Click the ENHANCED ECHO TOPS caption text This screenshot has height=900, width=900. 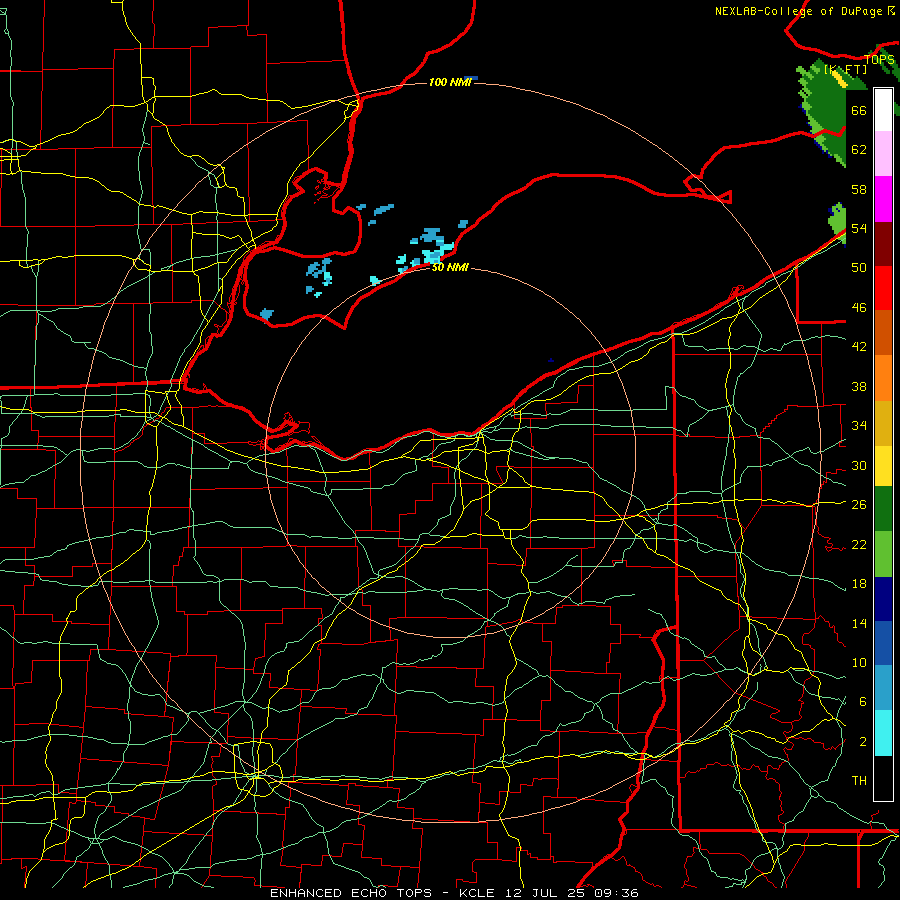(350, 893)
